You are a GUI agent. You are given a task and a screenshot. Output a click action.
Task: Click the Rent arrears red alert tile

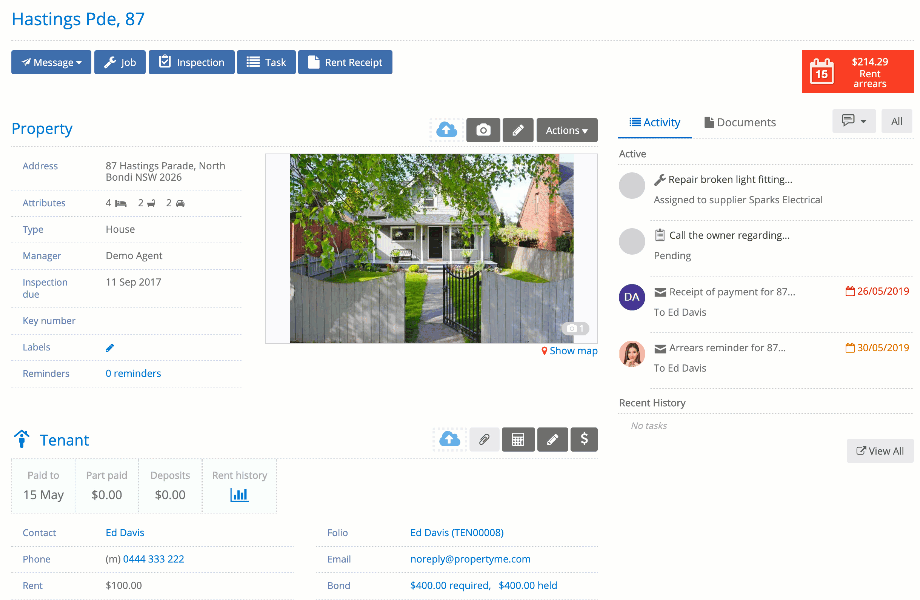coord(858,72)
